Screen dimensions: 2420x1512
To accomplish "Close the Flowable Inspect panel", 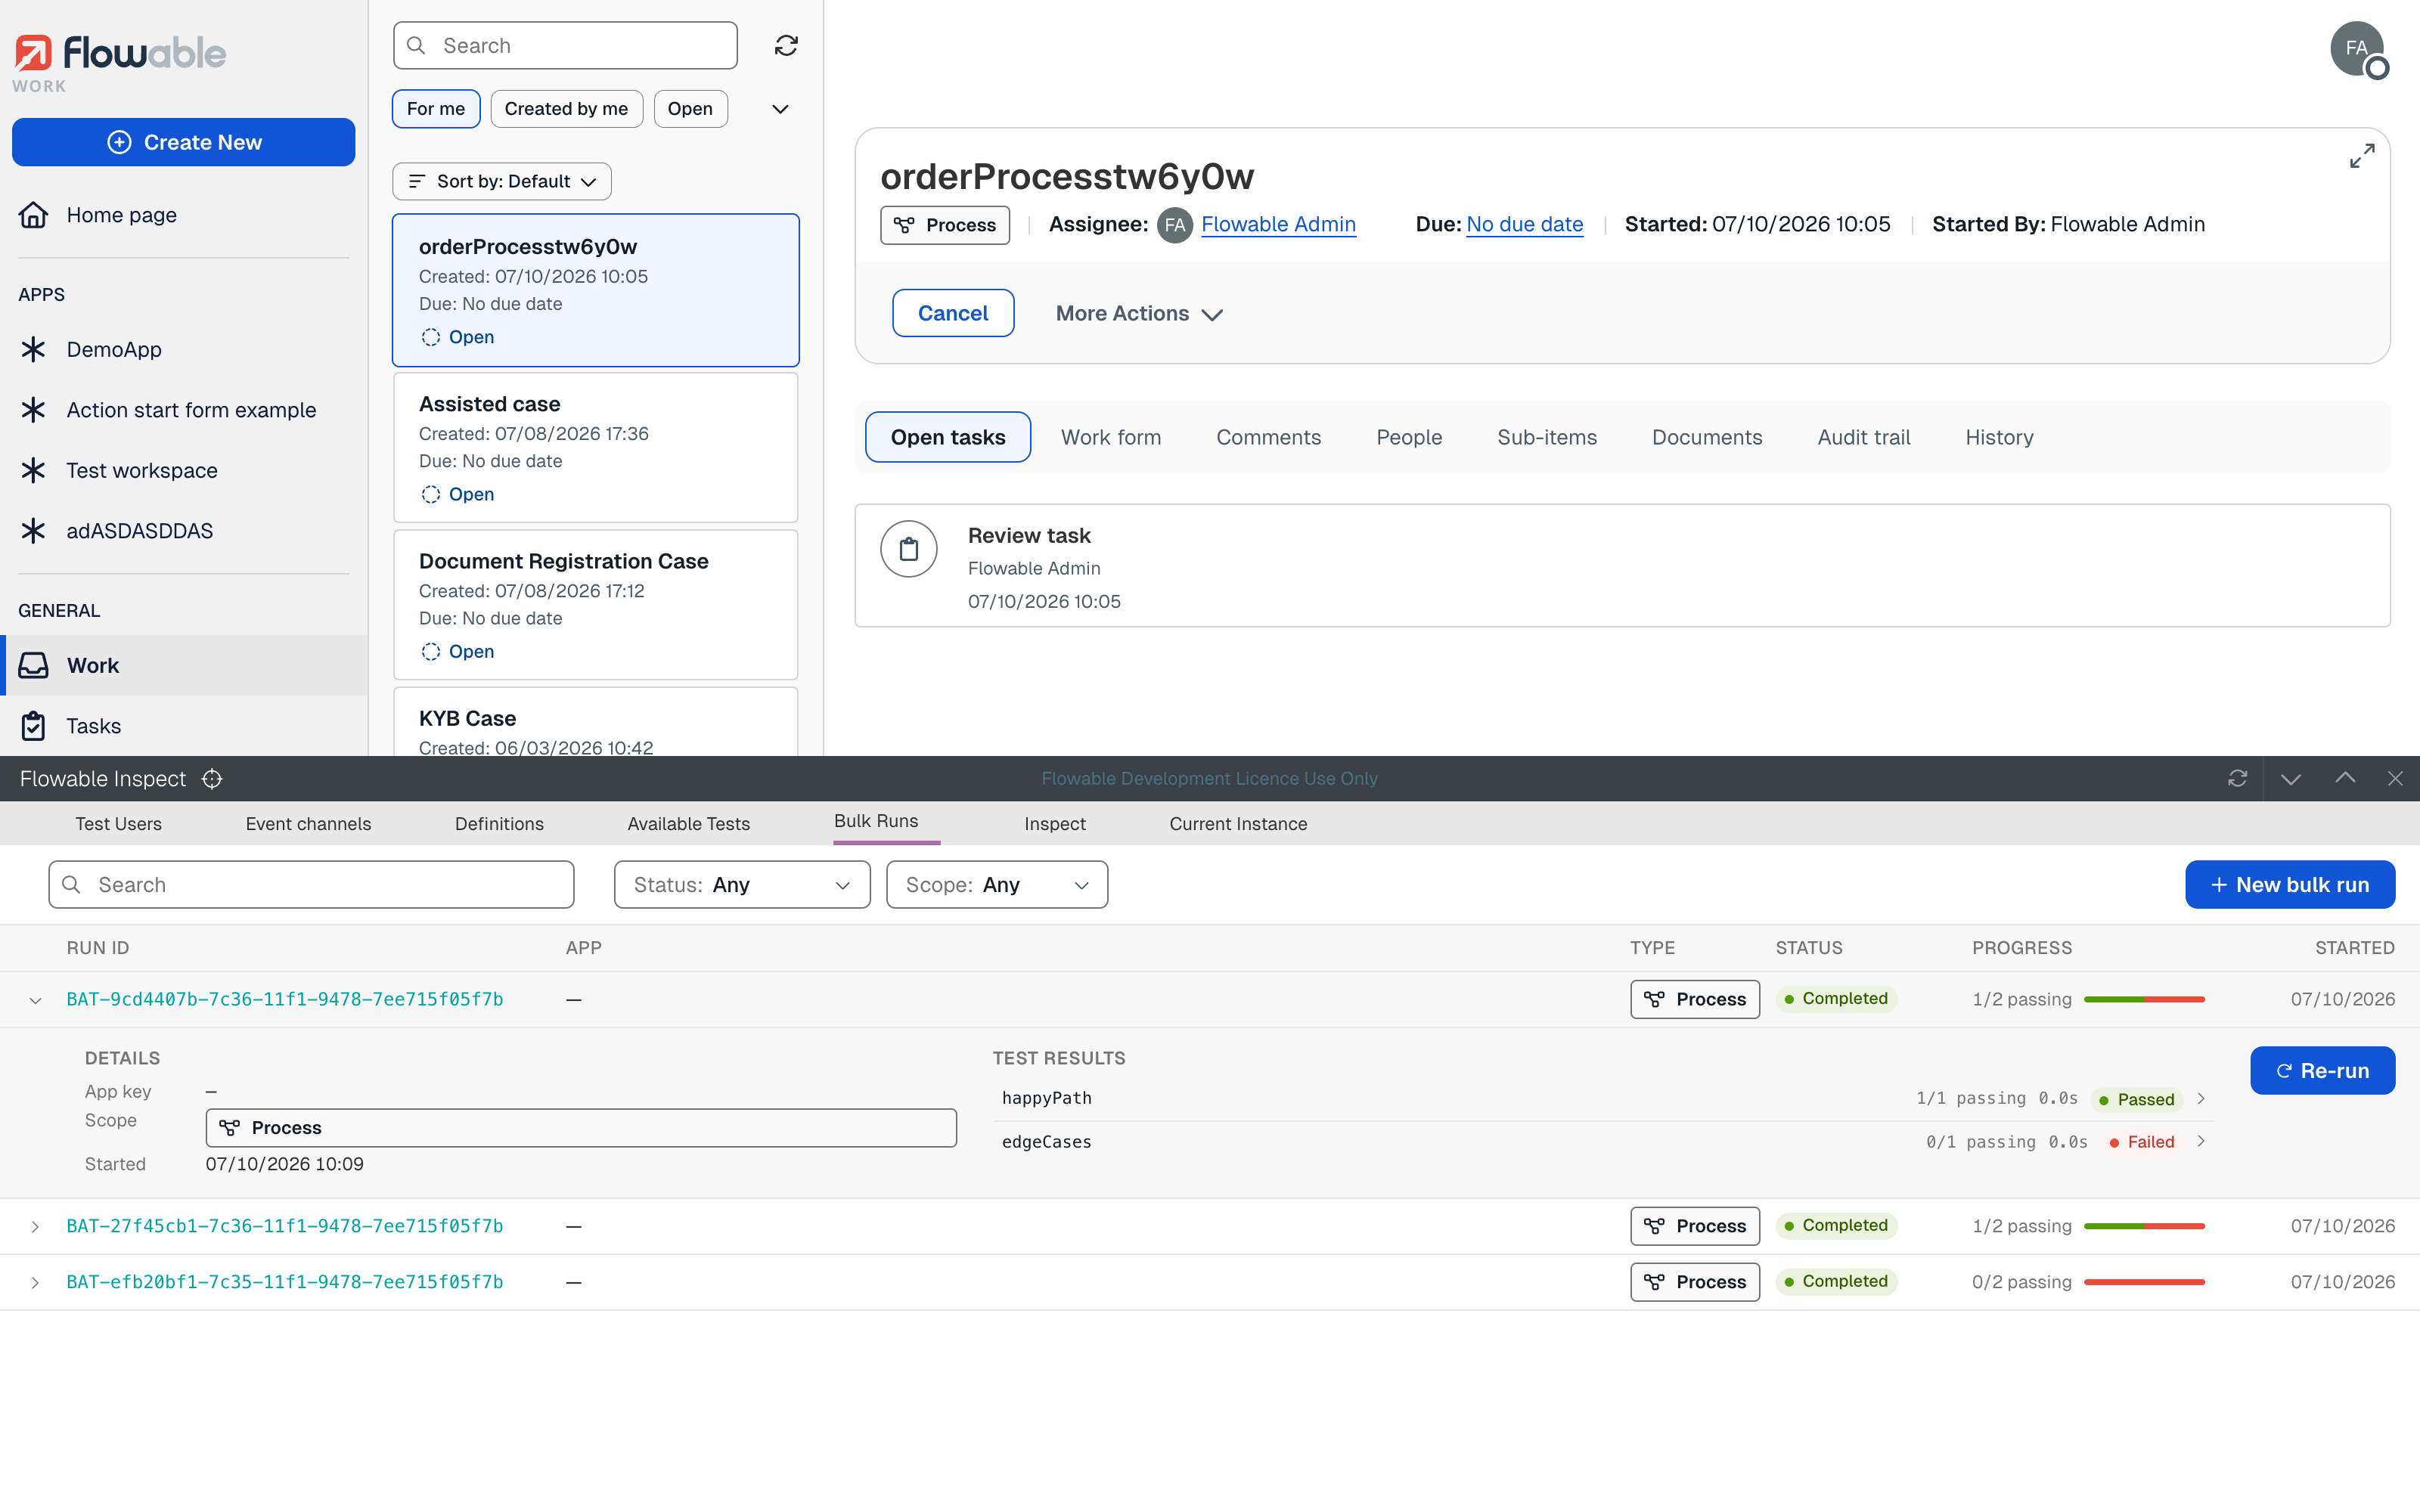I will click(x=2395, y=779).
